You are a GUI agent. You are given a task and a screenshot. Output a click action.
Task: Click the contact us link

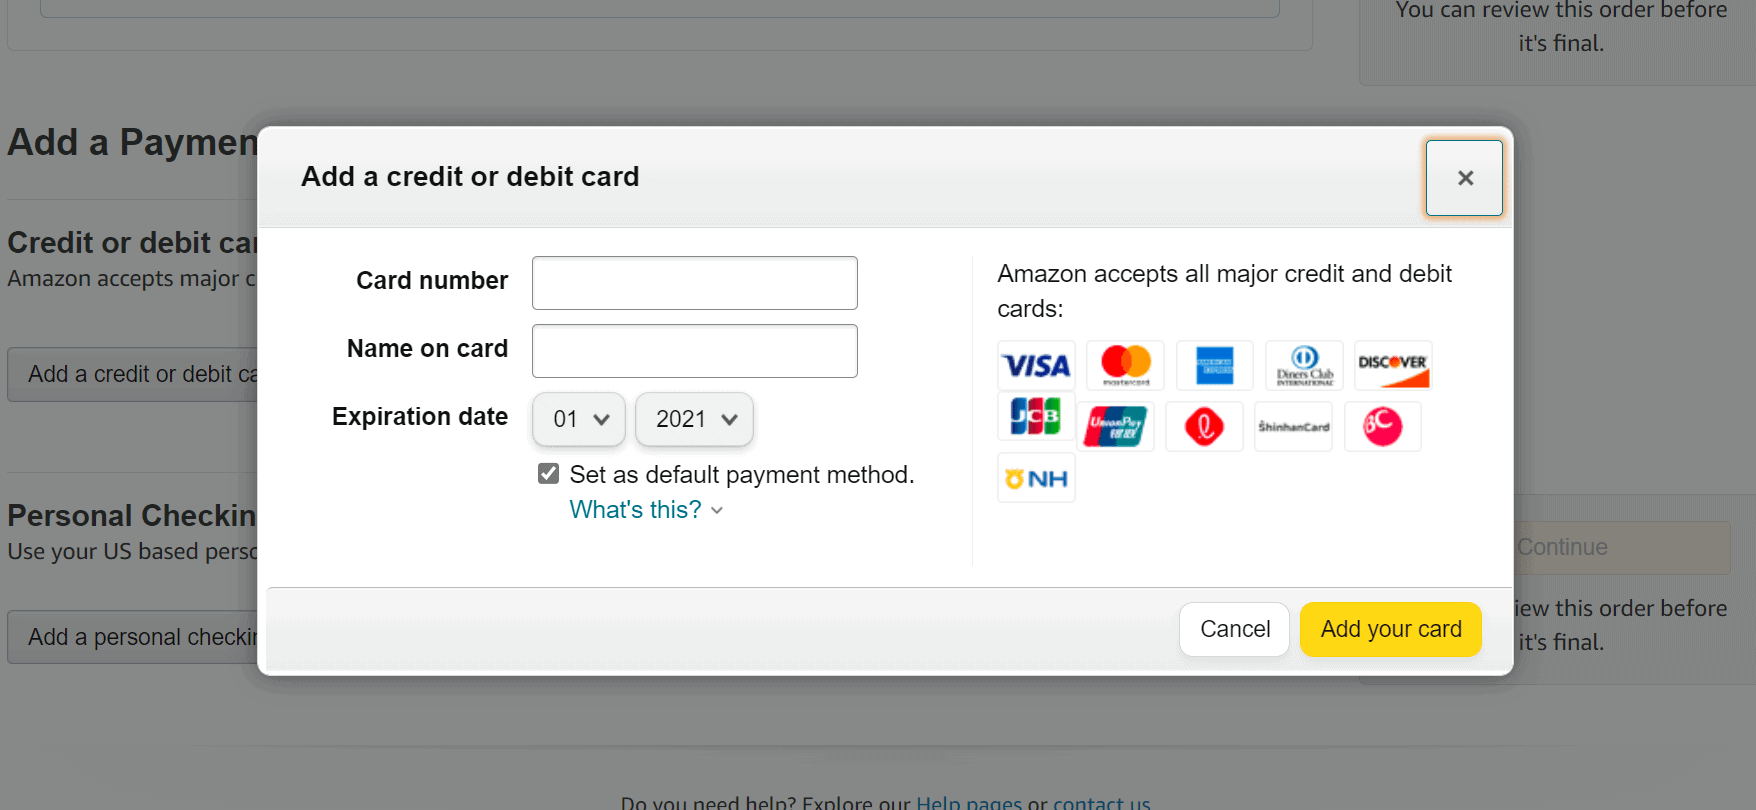1100,801
